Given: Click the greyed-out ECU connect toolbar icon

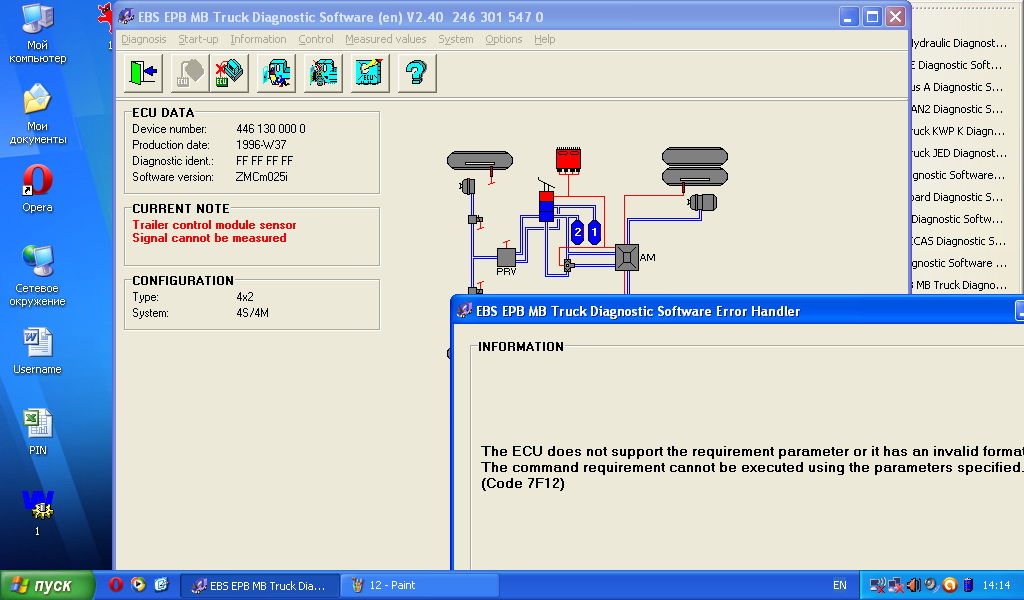Looking at the screenshot, I should click(189, 72).
